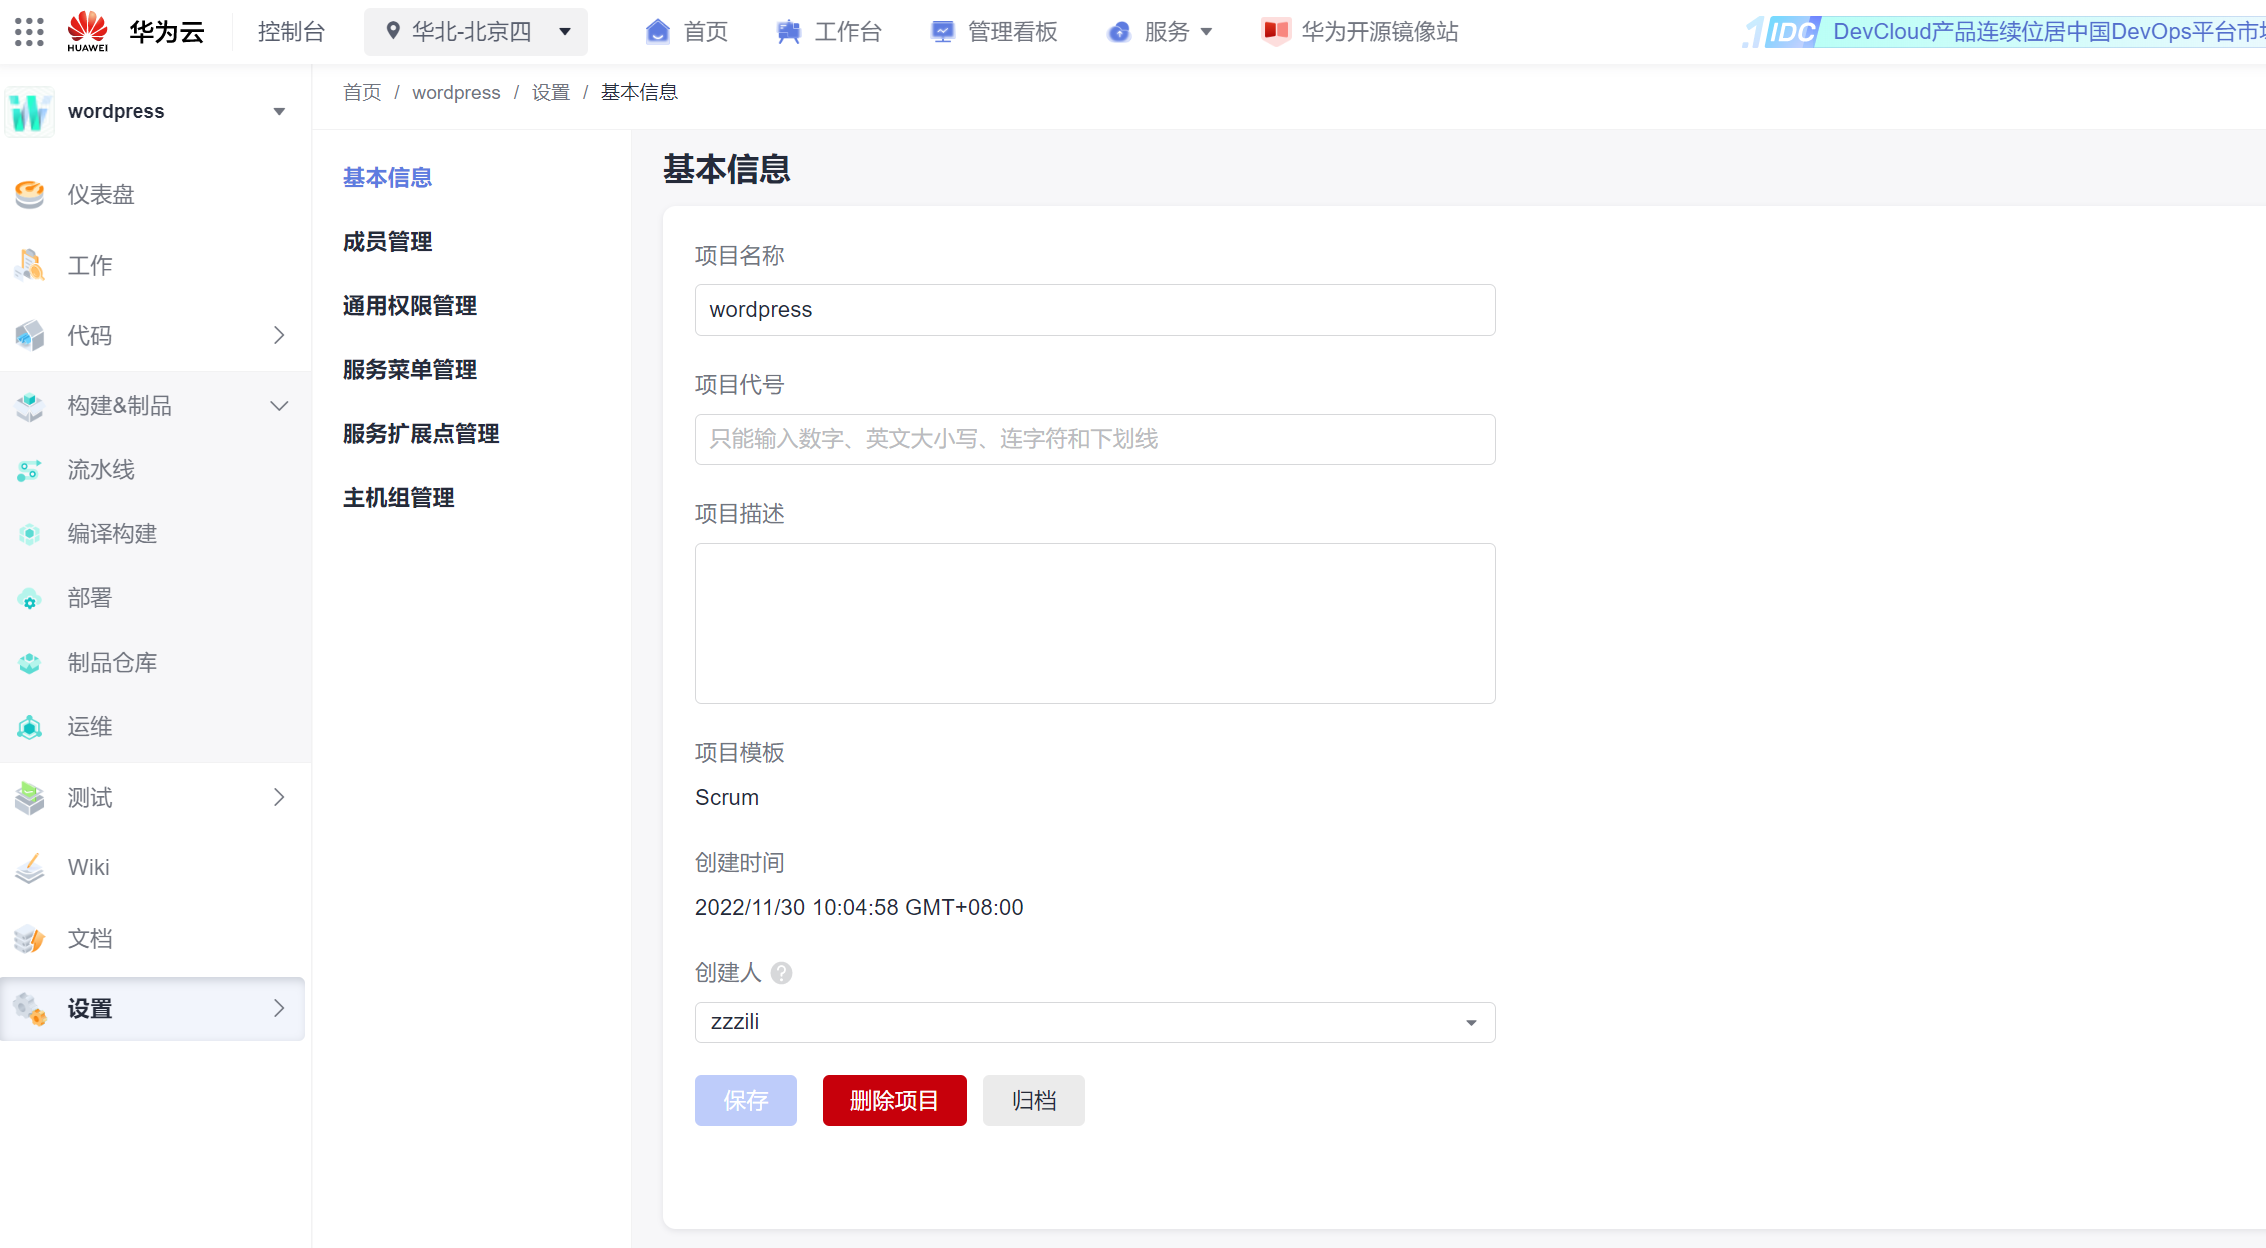Click the help icon beside 创建人

click(x=782, y=973)
